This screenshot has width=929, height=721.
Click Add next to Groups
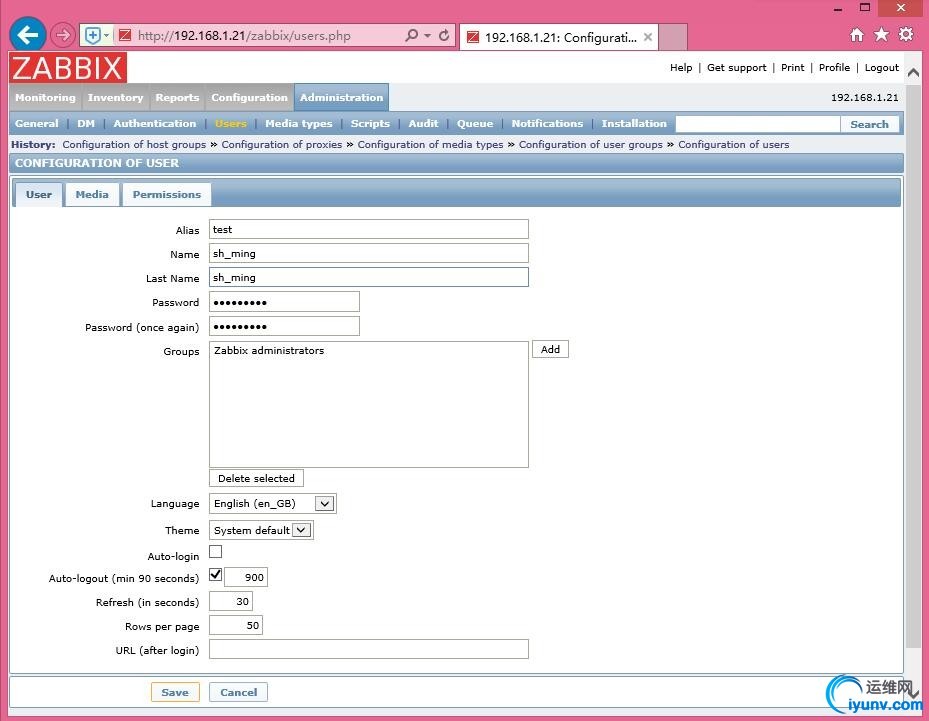click(550, 350)
